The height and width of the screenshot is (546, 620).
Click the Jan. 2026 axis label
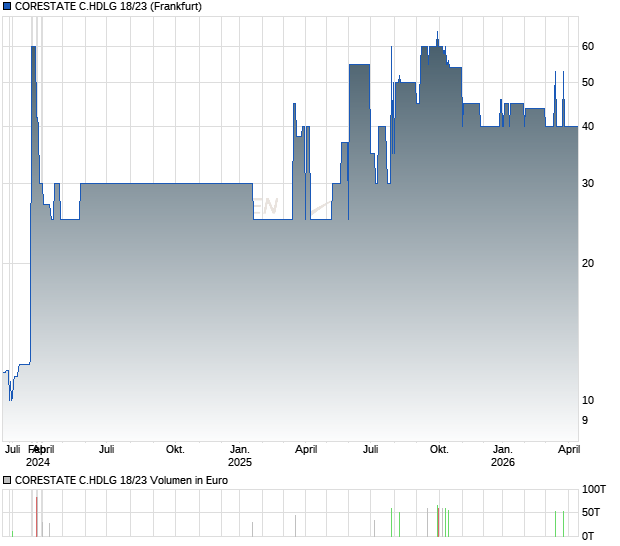click(503, 456)
